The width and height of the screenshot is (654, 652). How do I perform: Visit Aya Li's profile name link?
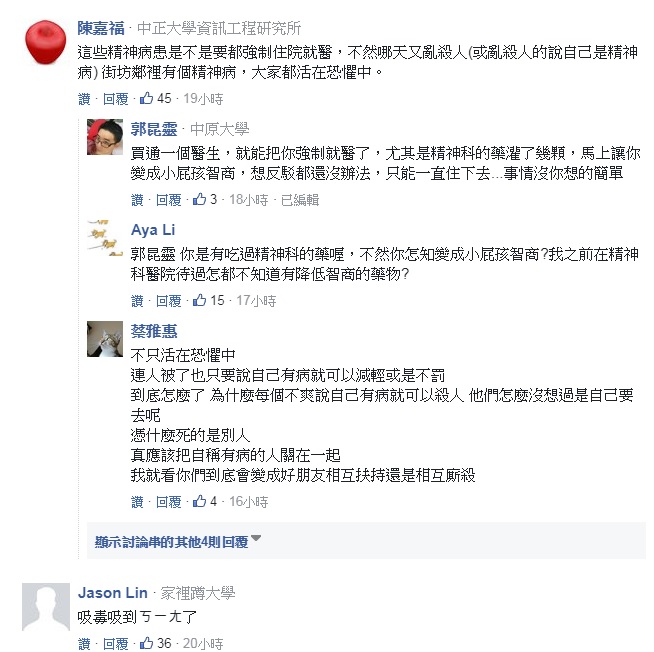153,230
